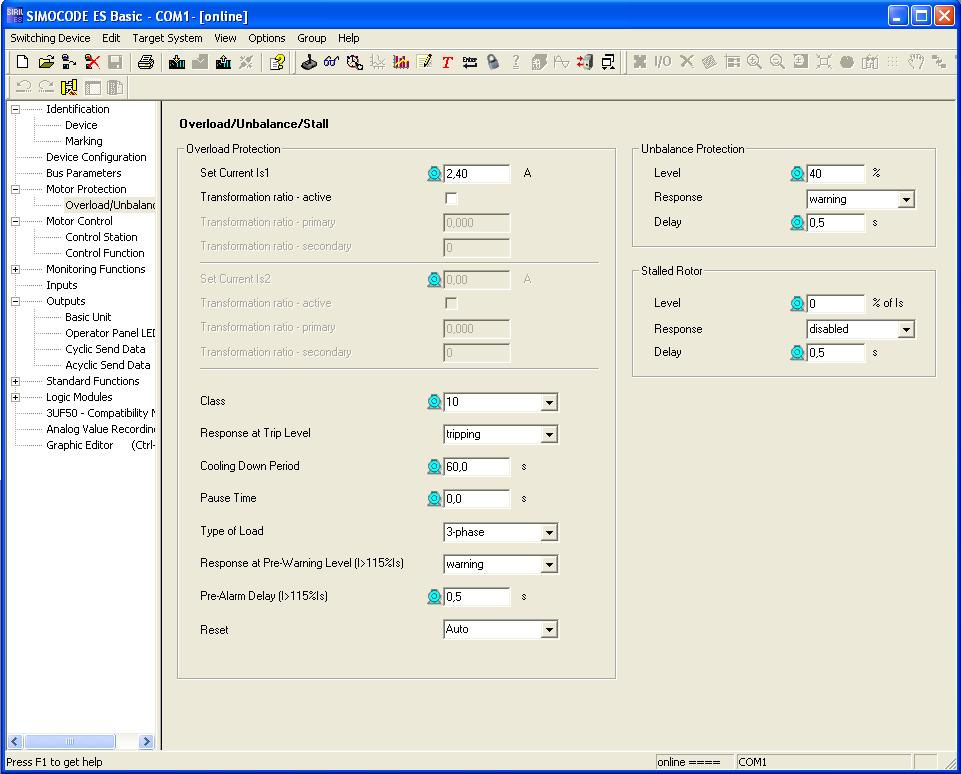Click the red arrows device transfer icon
The image size is (961, 774).
(585, 62)
